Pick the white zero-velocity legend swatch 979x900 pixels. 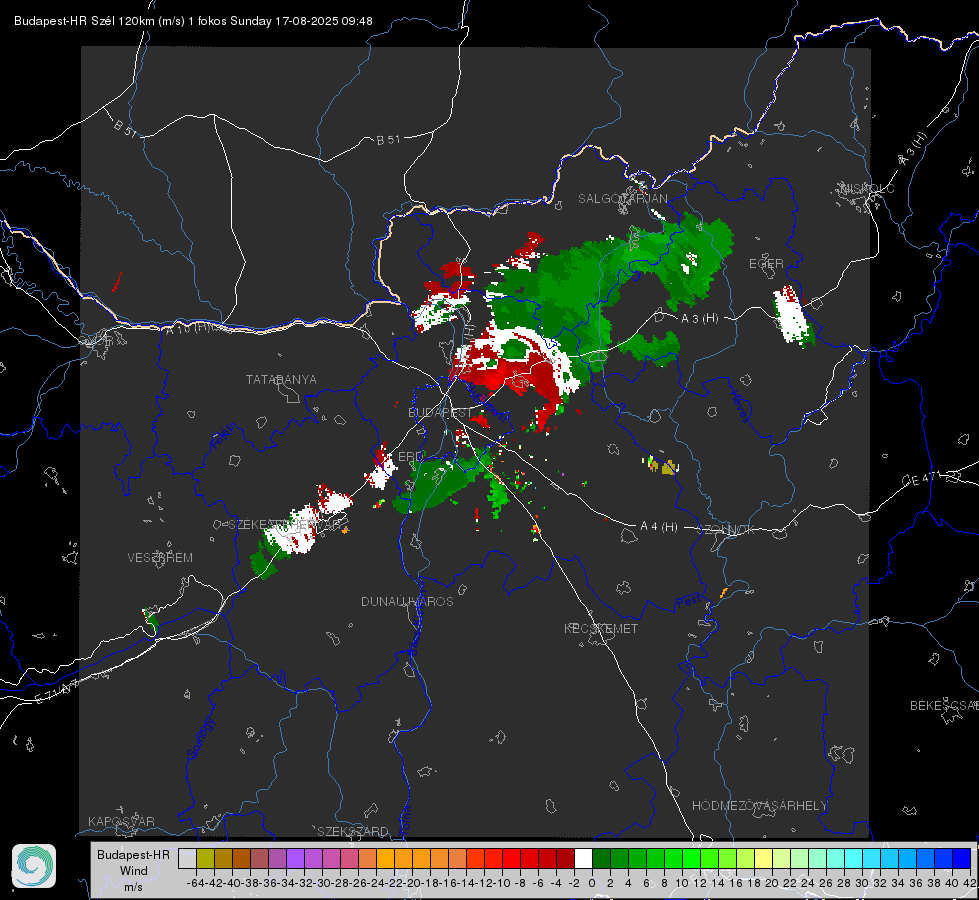[x=583, y=858]
